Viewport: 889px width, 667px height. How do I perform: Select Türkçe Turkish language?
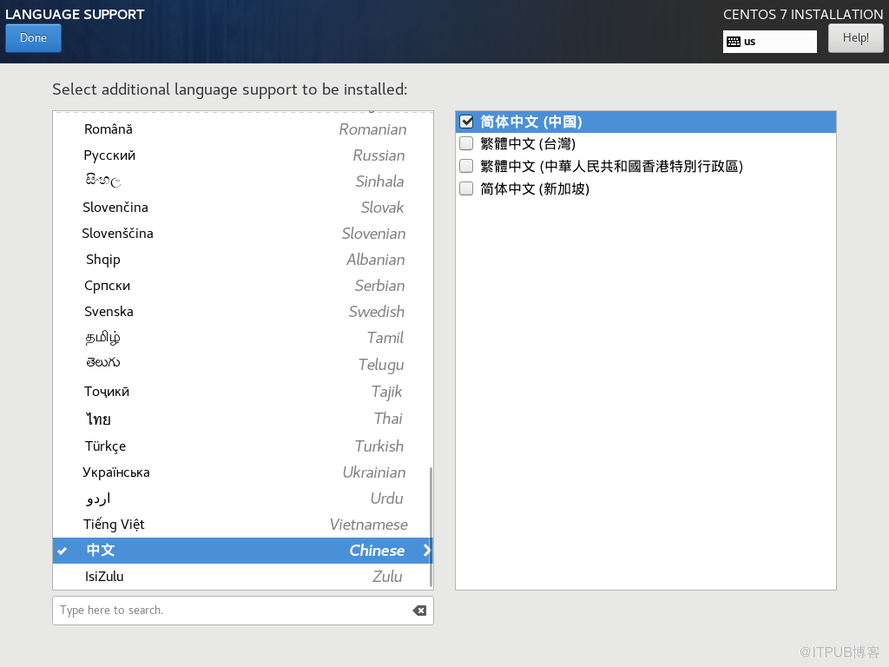pyautogui.click(x=243, y=446)
